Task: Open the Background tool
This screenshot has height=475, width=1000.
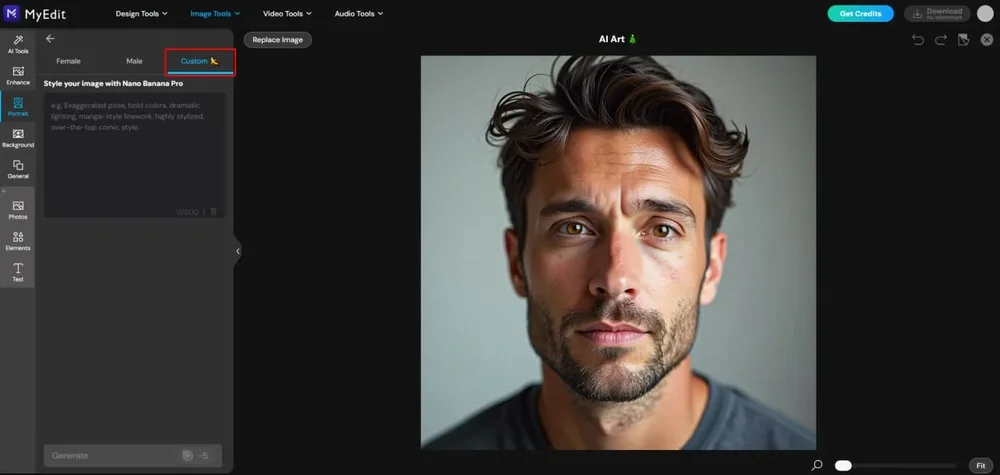Action: coord(17,138)
